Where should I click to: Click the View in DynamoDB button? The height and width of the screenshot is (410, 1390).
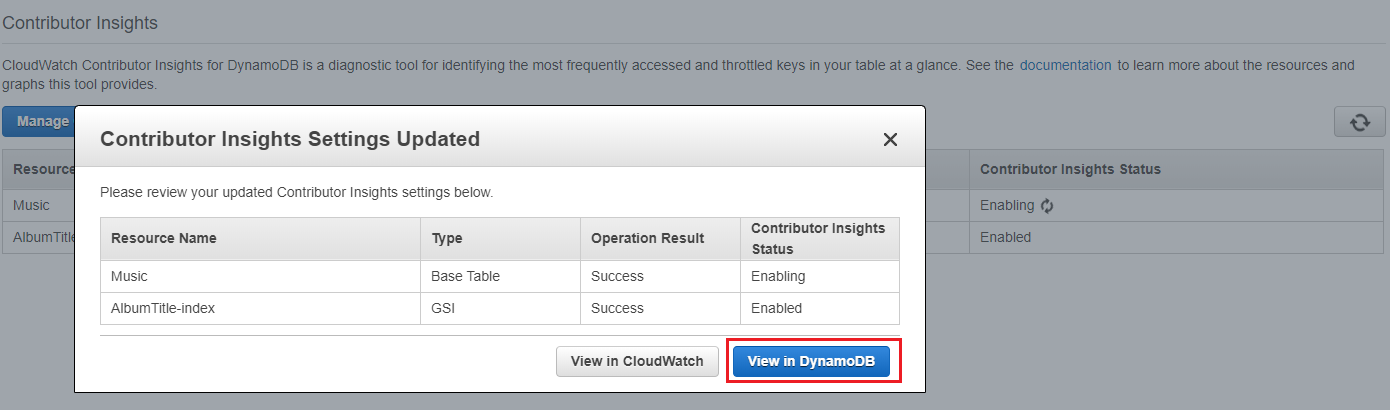tap(811, 361)
